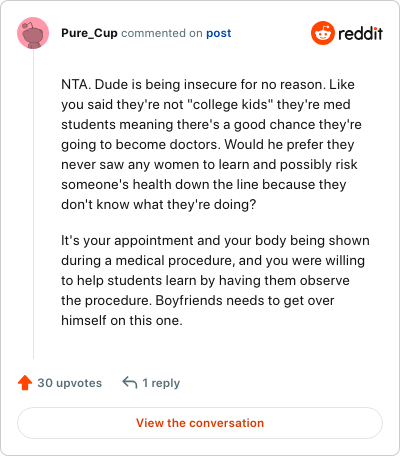400x456 pixels.
Task: Open the Pure_Cup username profile
Action: point(89,33)
